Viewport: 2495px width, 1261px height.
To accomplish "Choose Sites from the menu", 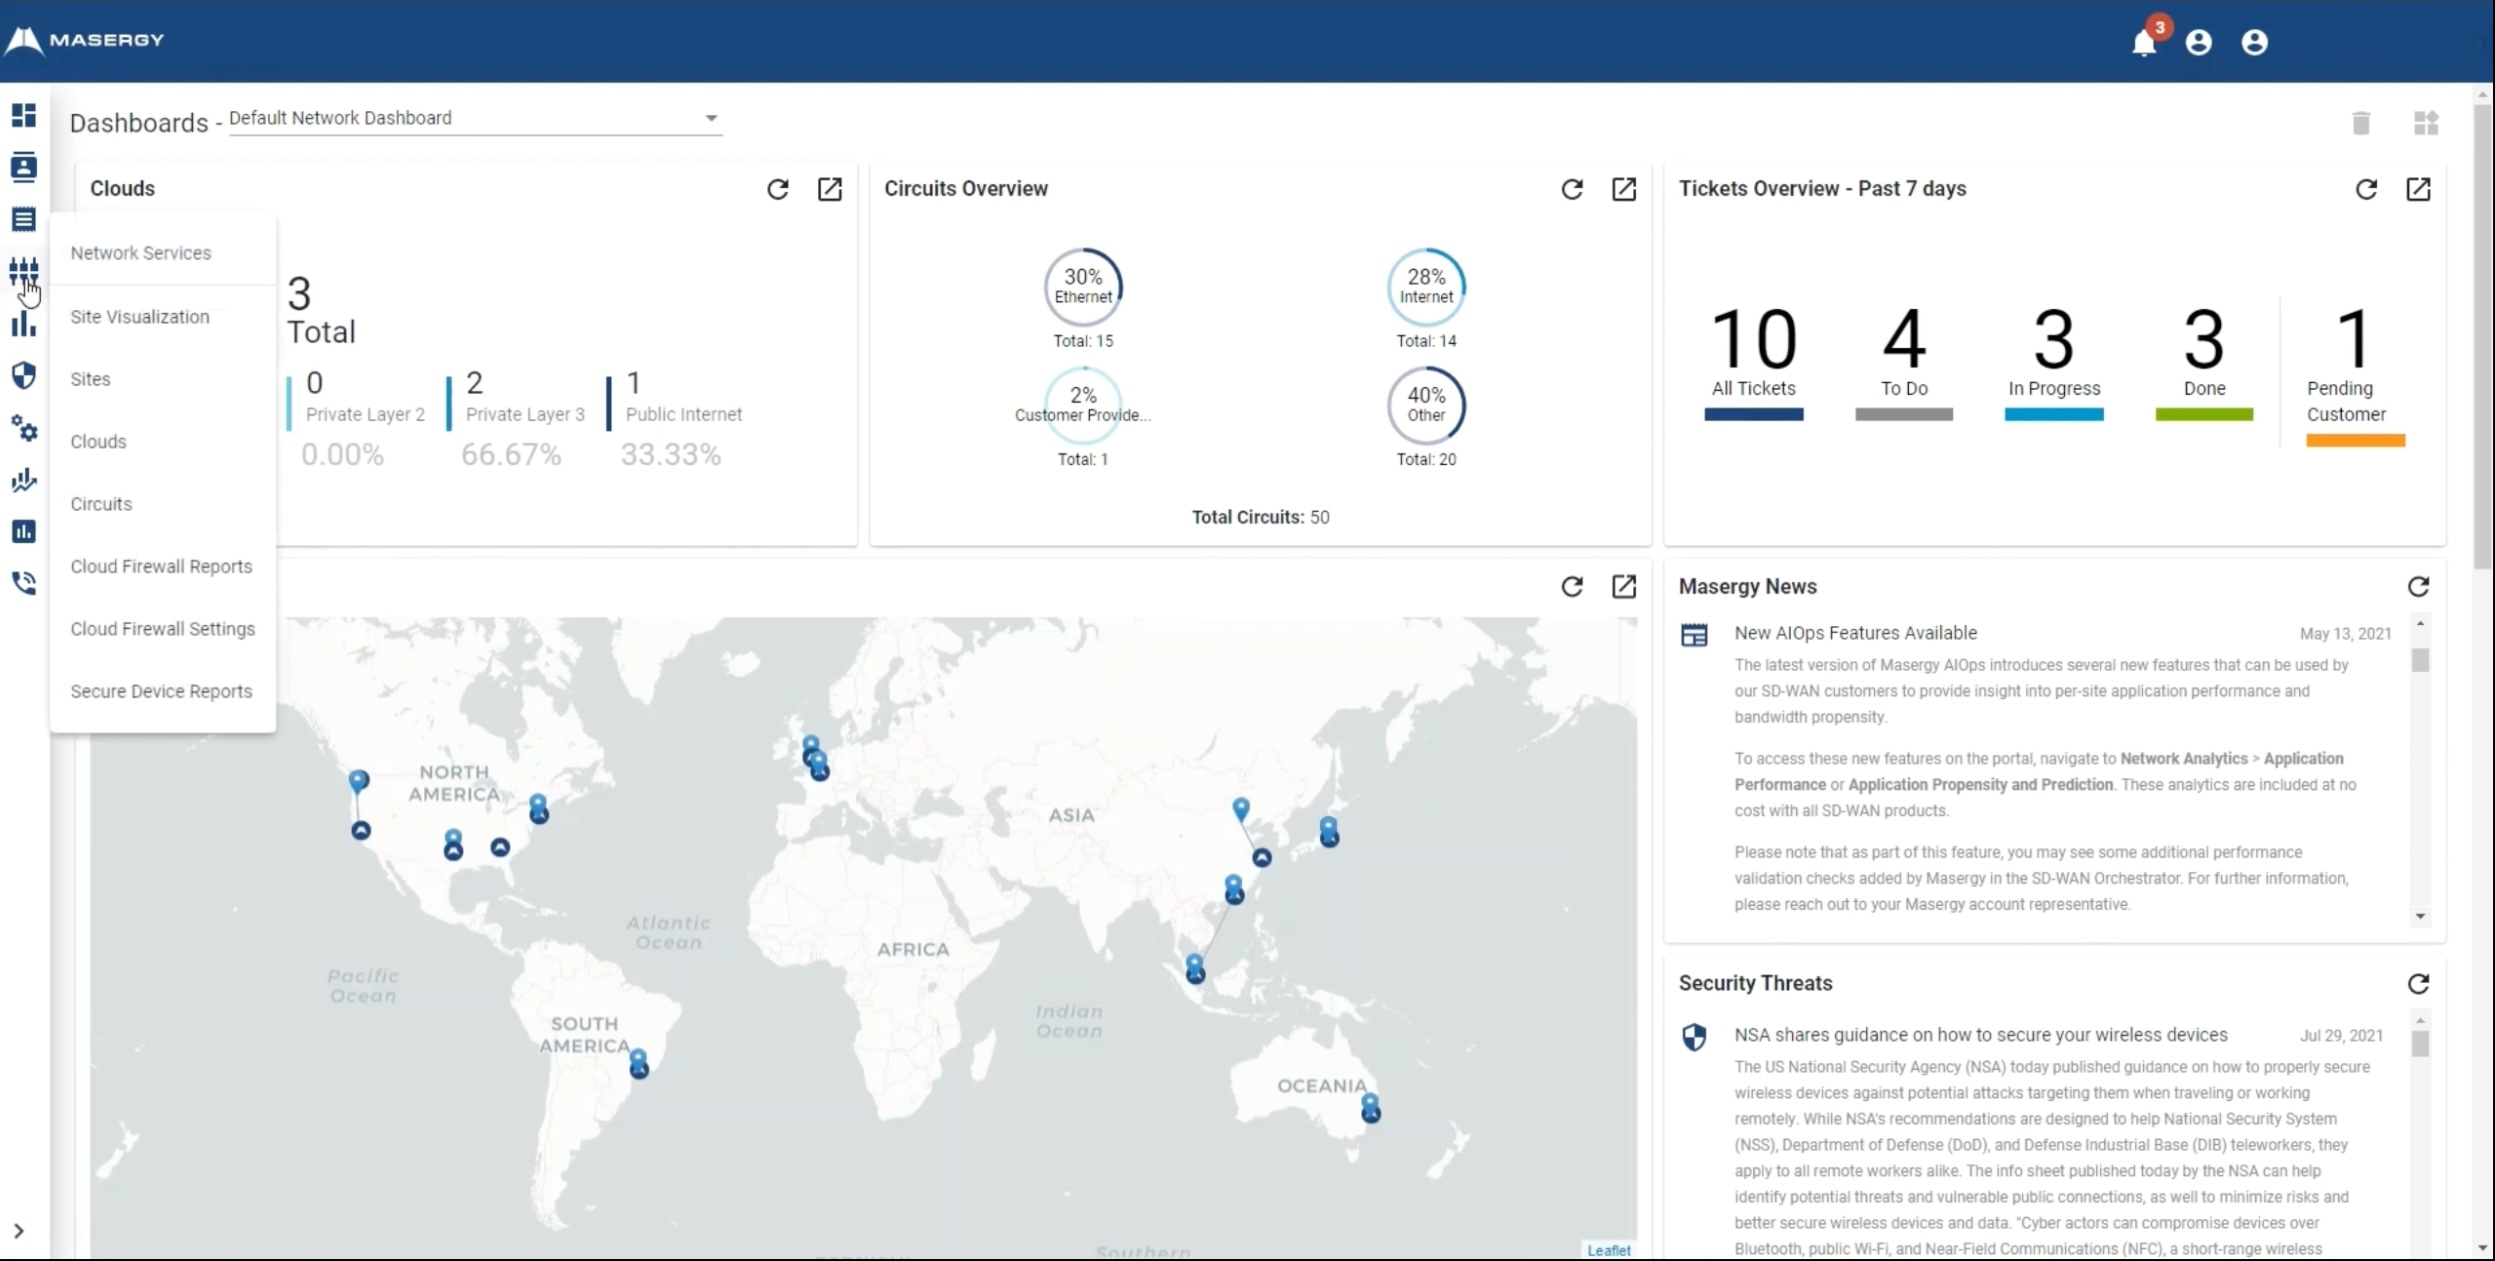I will point(90,379).
